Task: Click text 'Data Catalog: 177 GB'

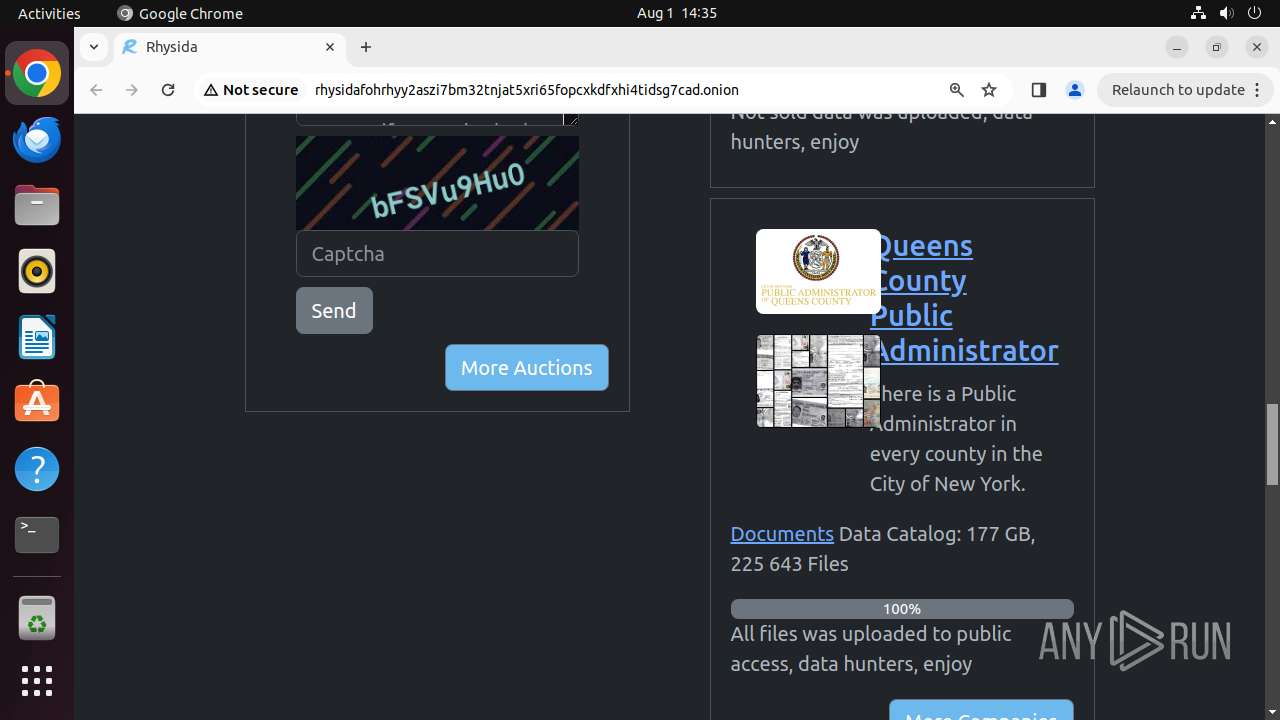Action: (x=937, y=534)
